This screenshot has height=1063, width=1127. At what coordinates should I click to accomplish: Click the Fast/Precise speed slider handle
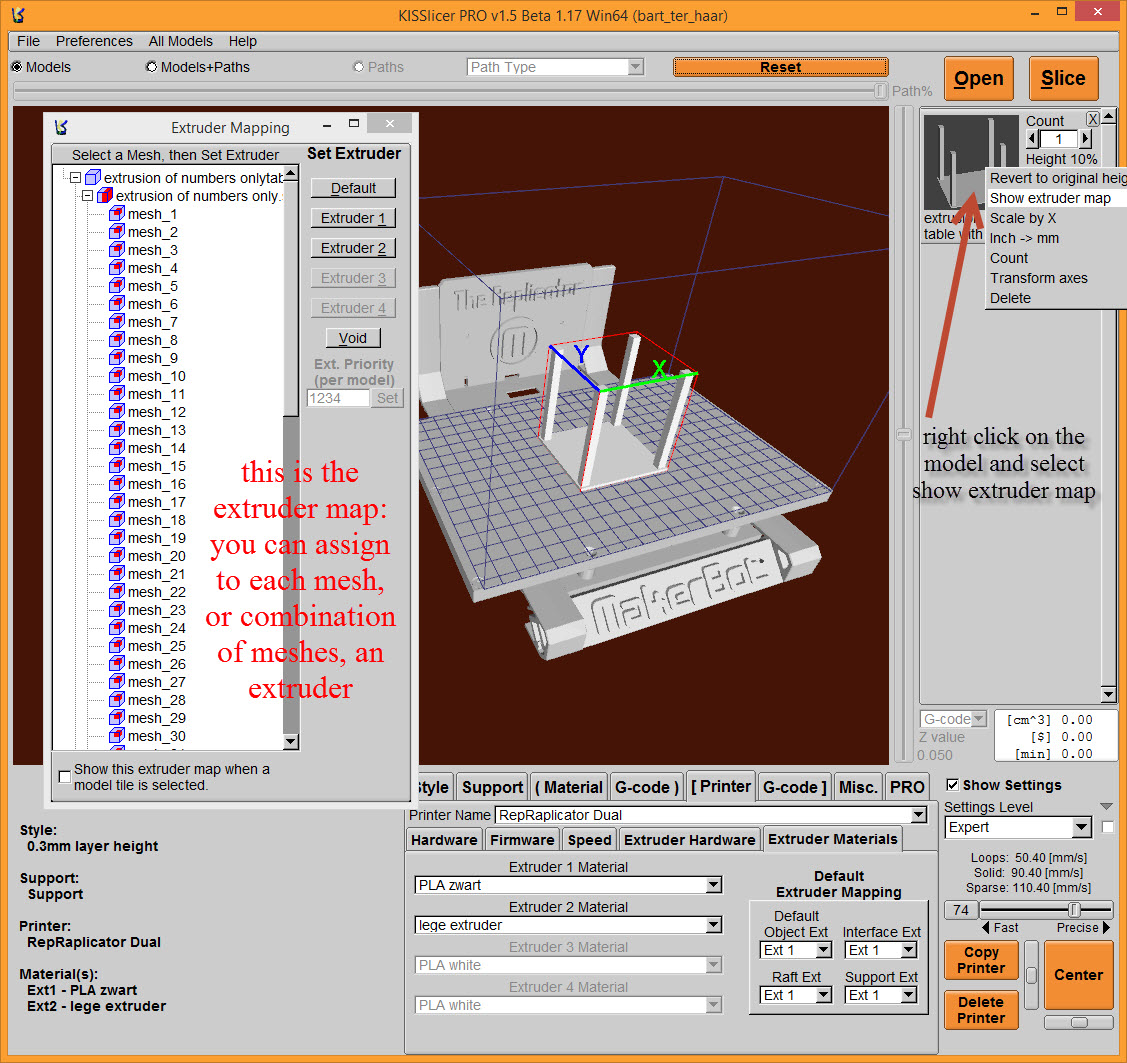(x=1075, y=909)
